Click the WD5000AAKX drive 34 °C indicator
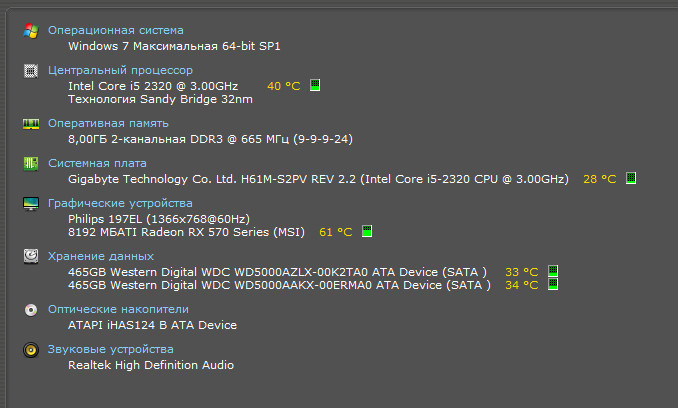Screen dimensions: 678x408 tap(553, 284)
